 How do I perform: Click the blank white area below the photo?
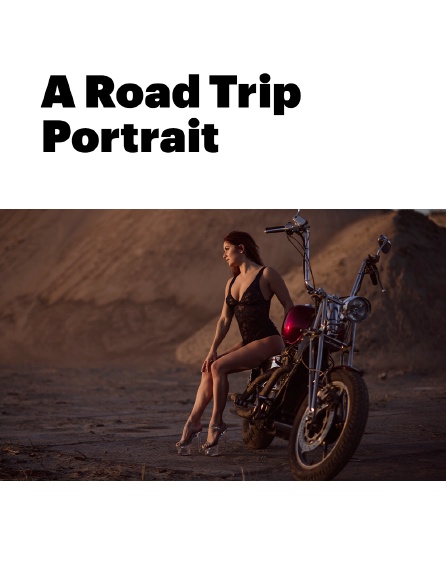(223, 534)
